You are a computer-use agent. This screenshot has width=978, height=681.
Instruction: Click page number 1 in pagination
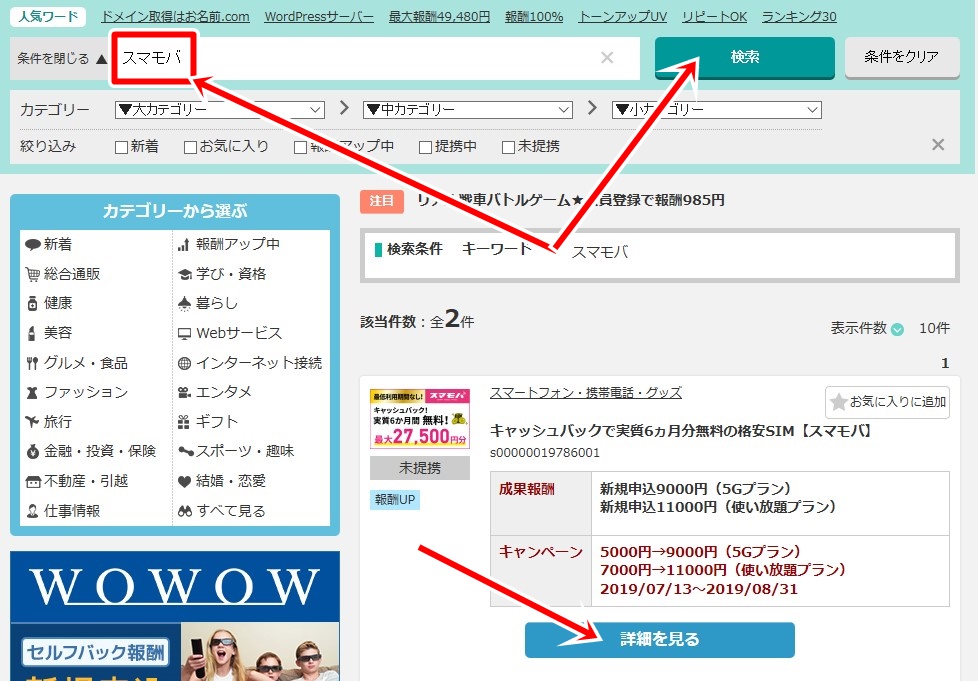[x=945, y=363]
